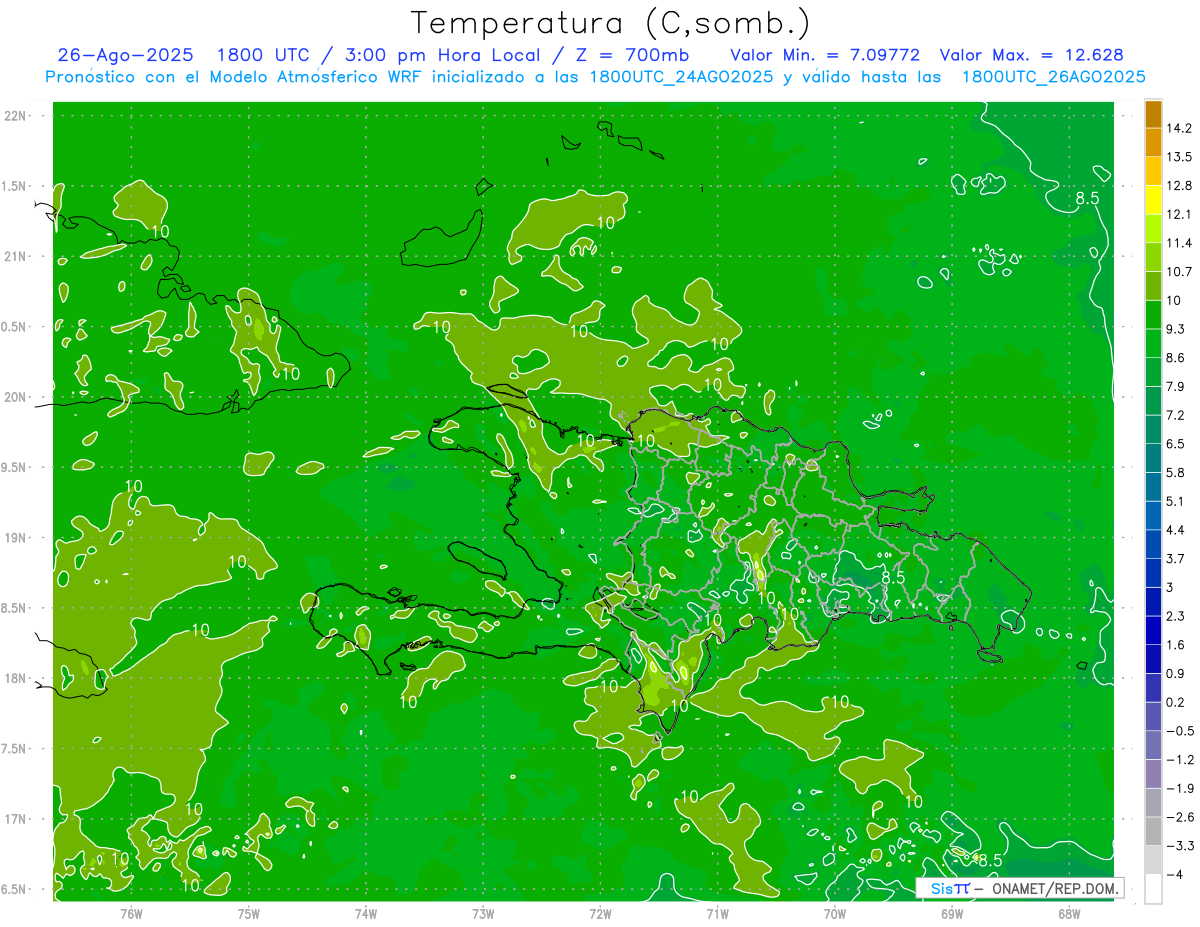The image size is (1200, 927).
Task: Pick the olive swatch between 10 and 10.7
Action: 1153,287
